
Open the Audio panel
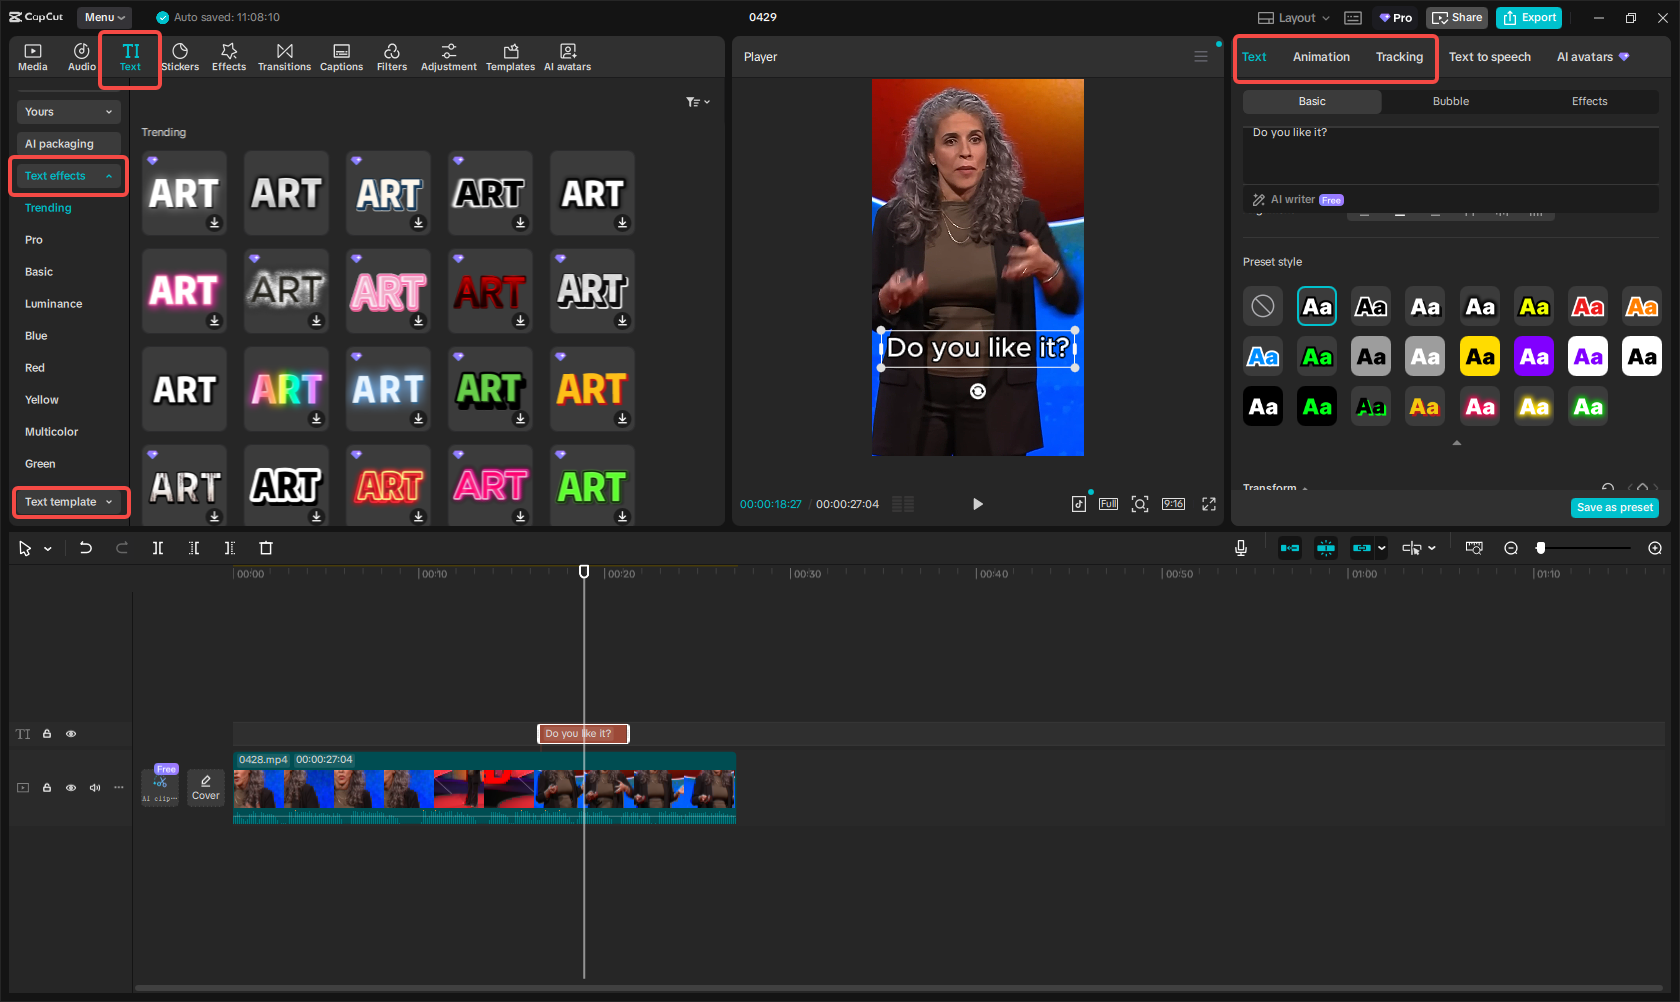[x=82, y=57]
